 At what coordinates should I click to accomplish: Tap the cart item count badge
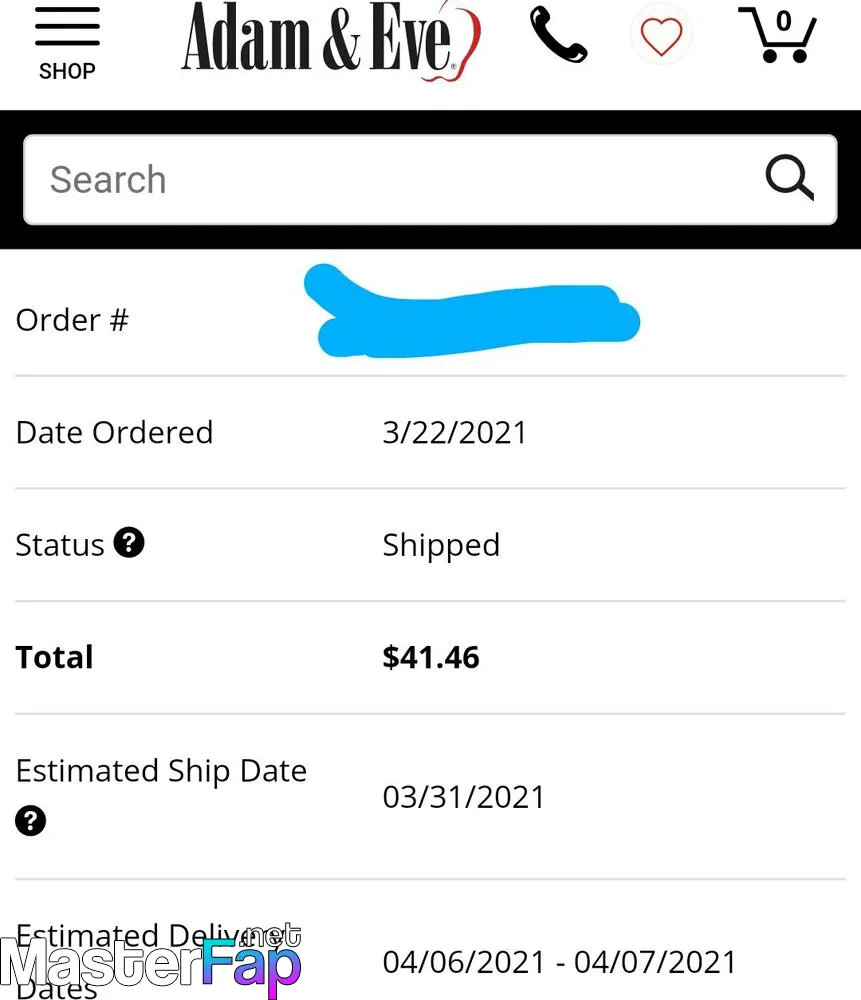[784, 21]
